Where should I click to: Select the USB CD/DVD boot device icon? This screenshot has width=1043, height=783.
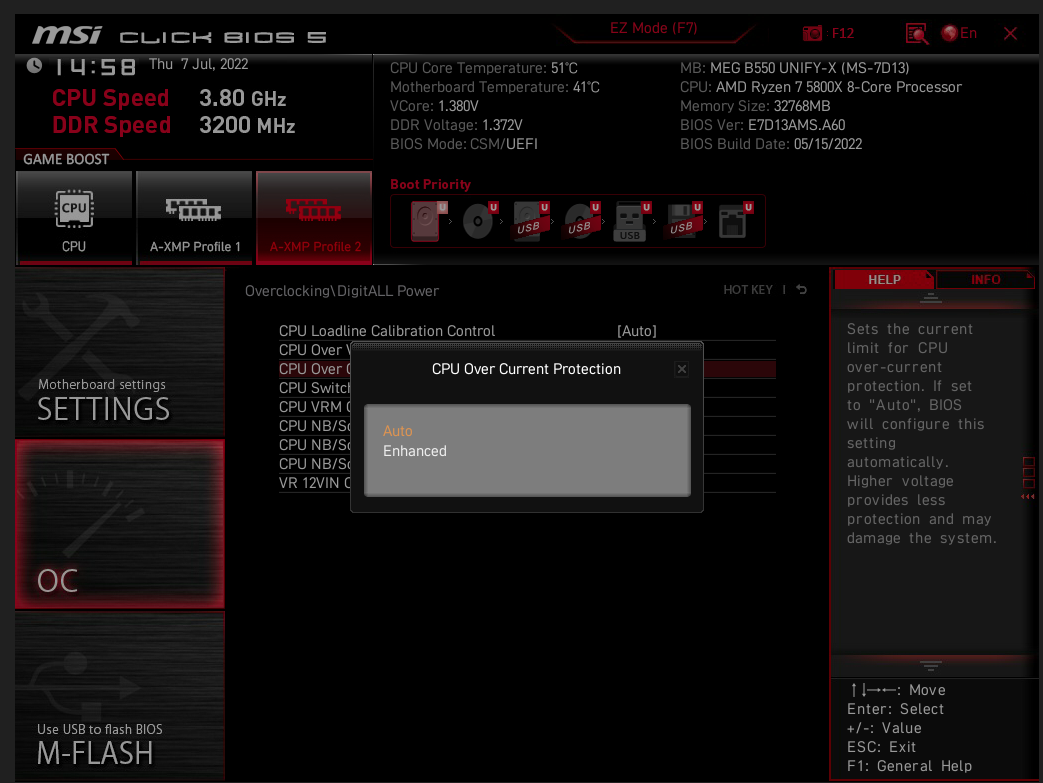[582, 221]
